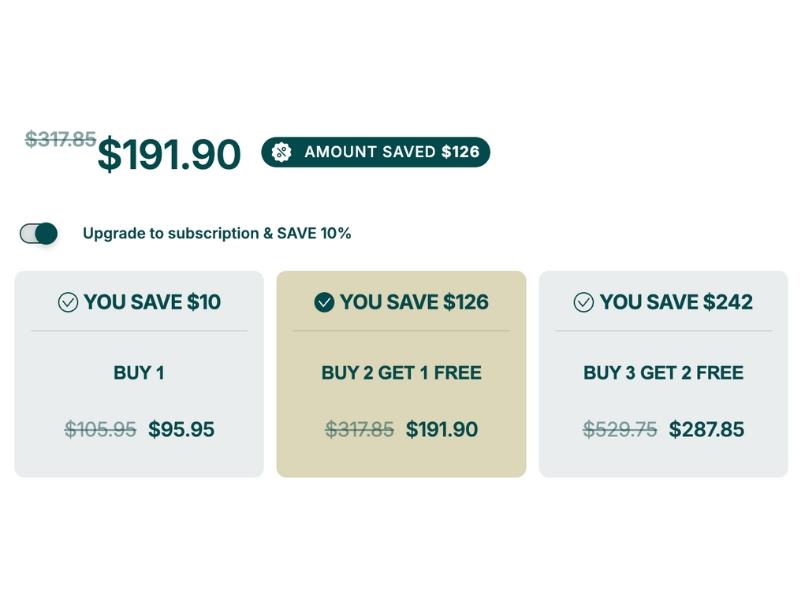Click the large $191.90 total price
The width and height of the screenshot is (800, 600).
(169, 155)
